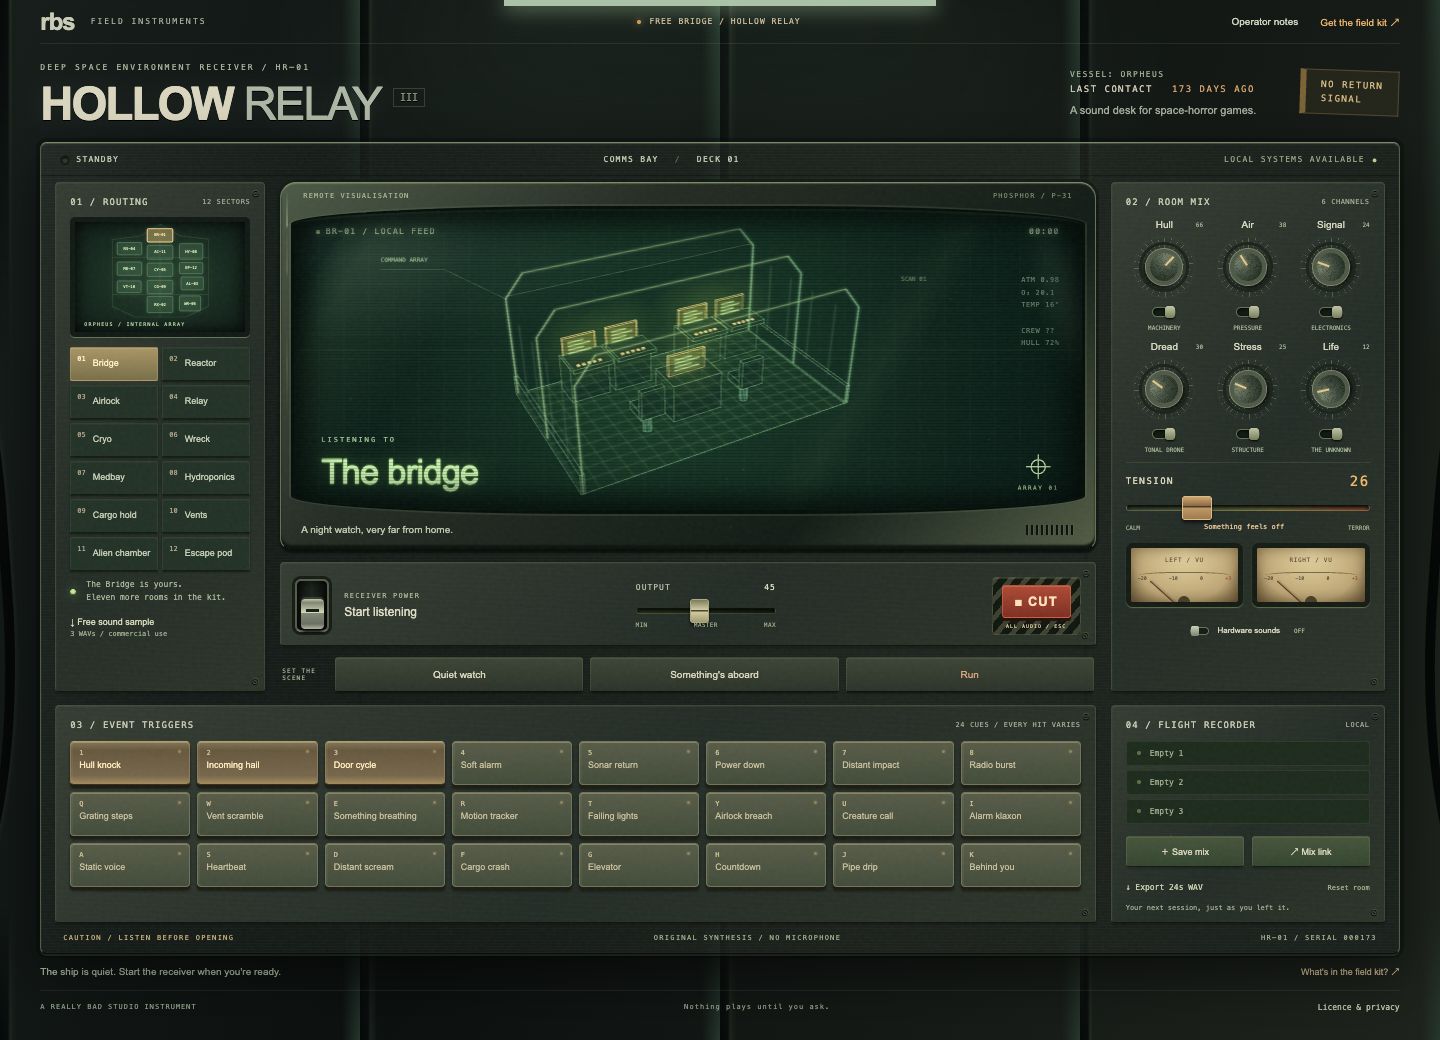Select the AL-03 node on routing map
The width and height of the screenshot is (1440, 1040).
pos(192,284)
